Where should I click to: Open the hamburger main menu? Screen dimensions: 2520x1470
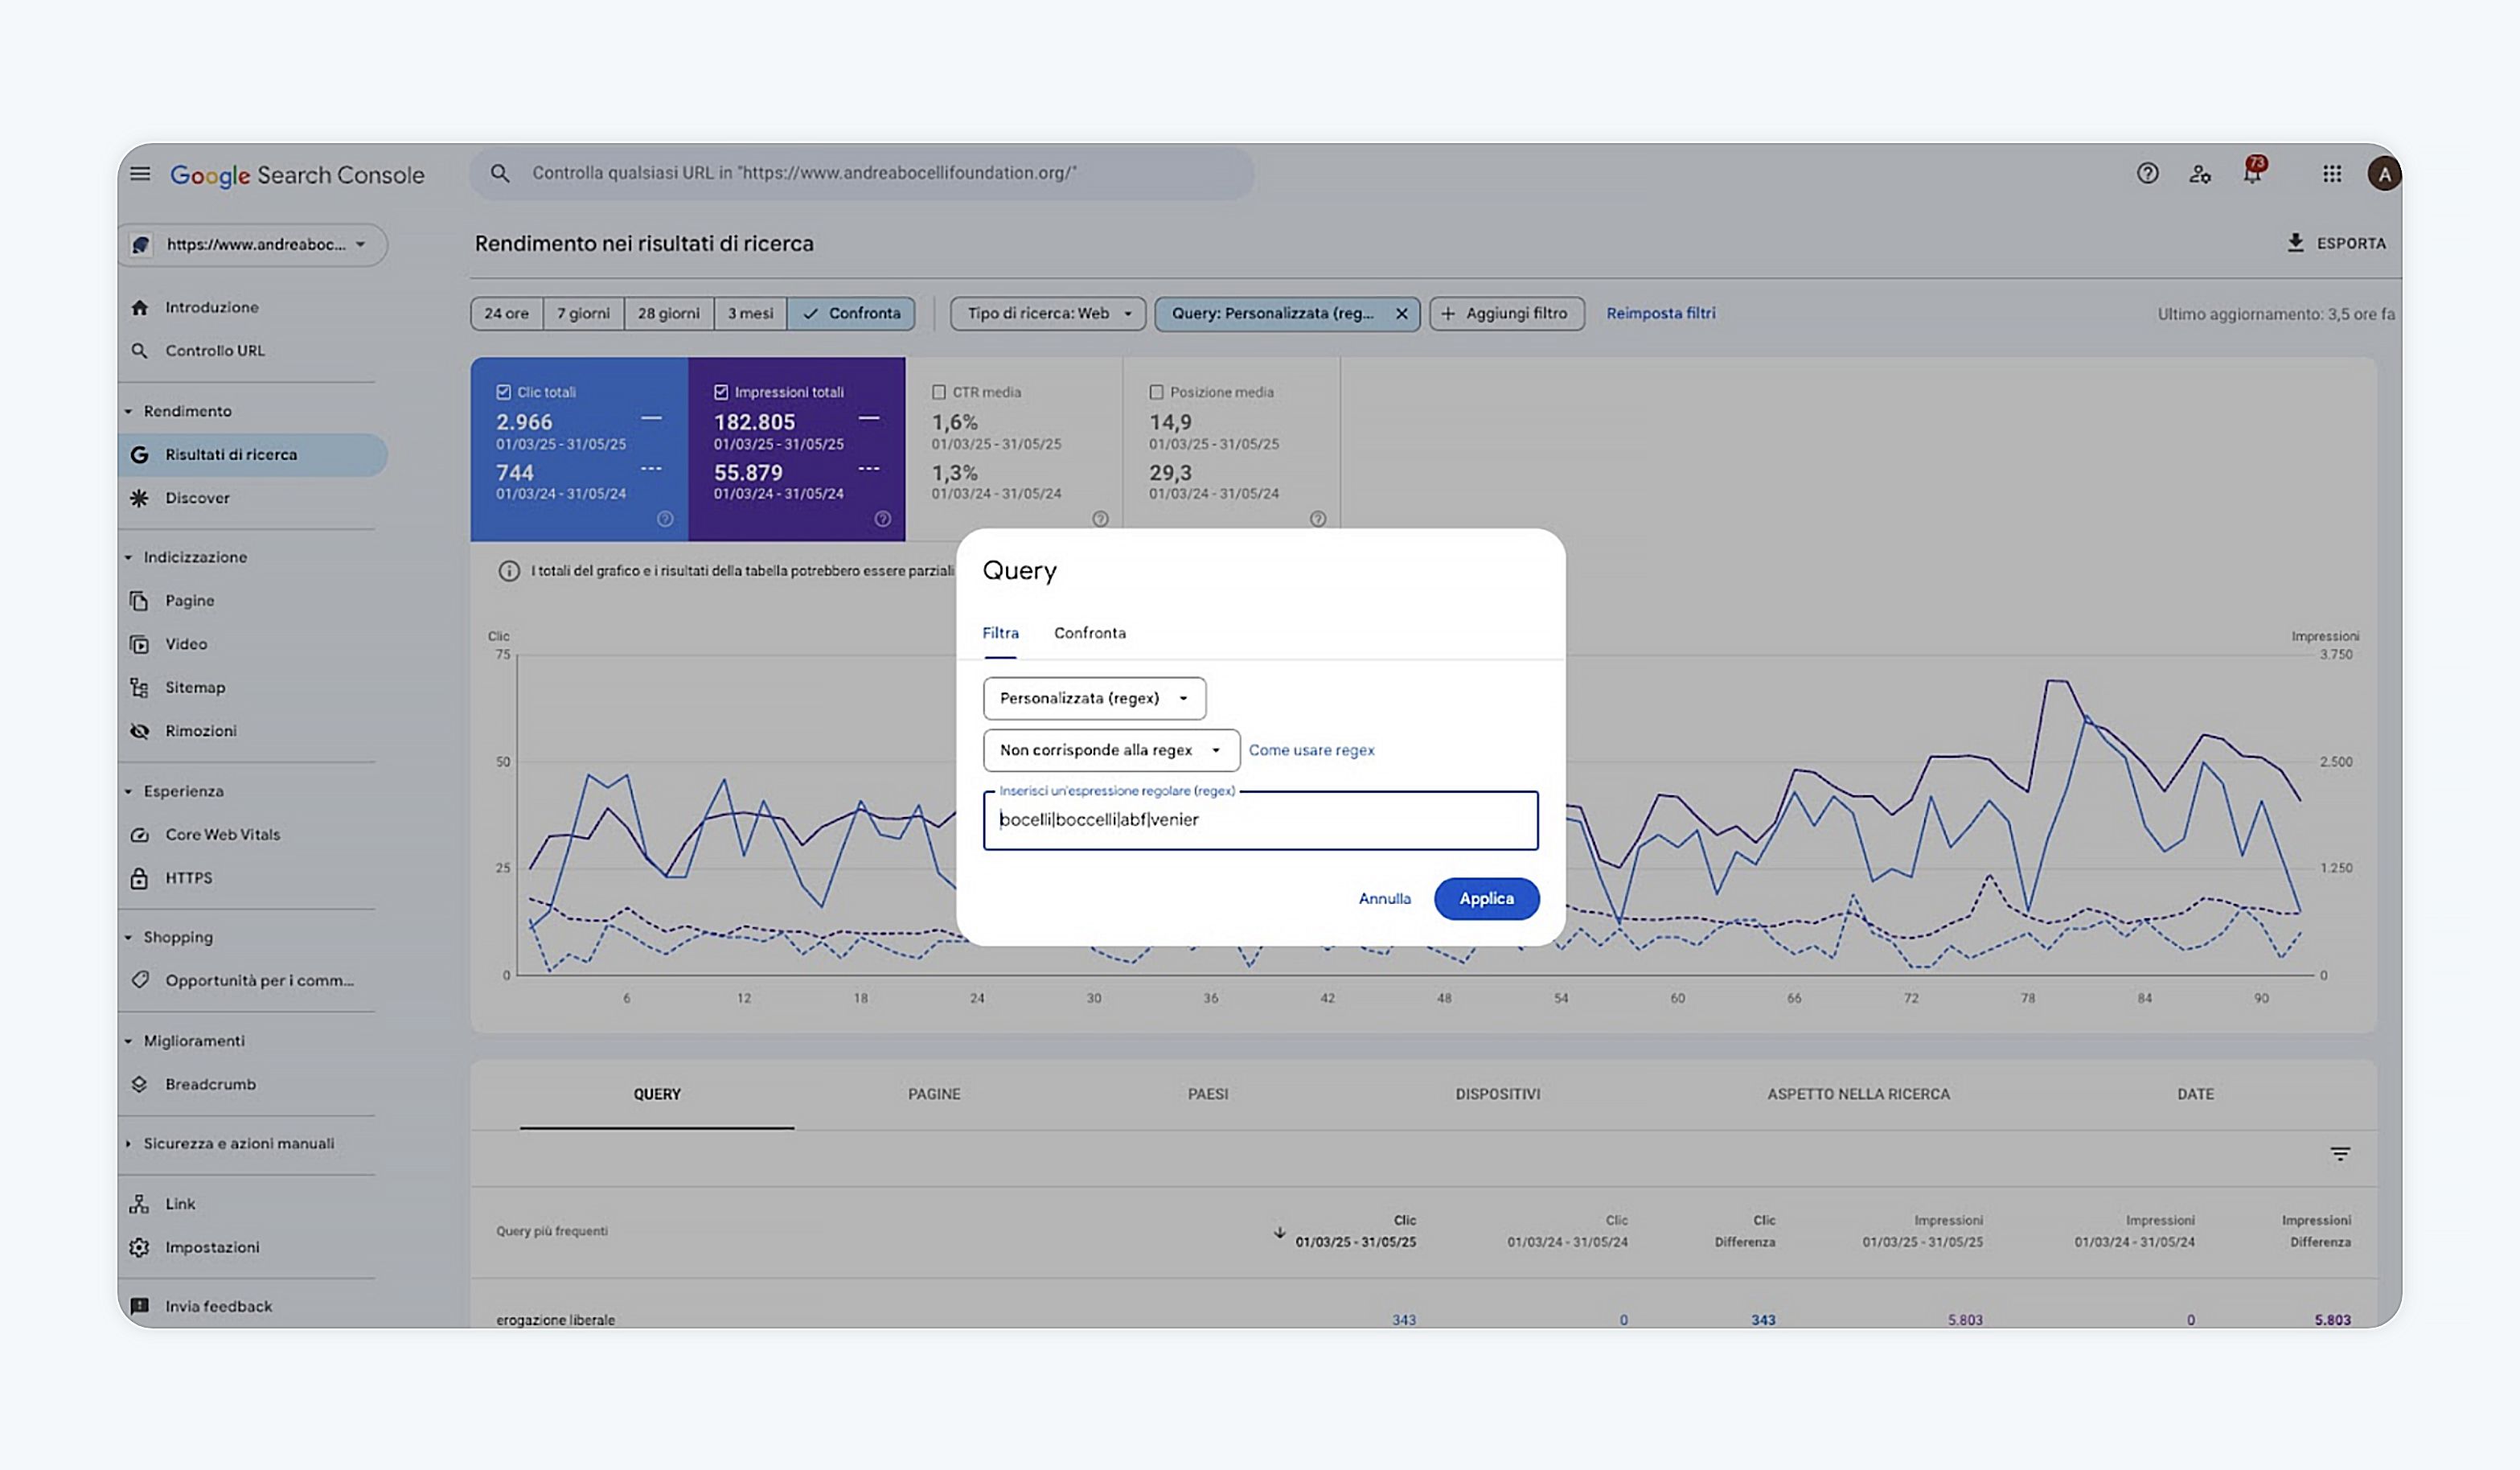click(140, 174)
